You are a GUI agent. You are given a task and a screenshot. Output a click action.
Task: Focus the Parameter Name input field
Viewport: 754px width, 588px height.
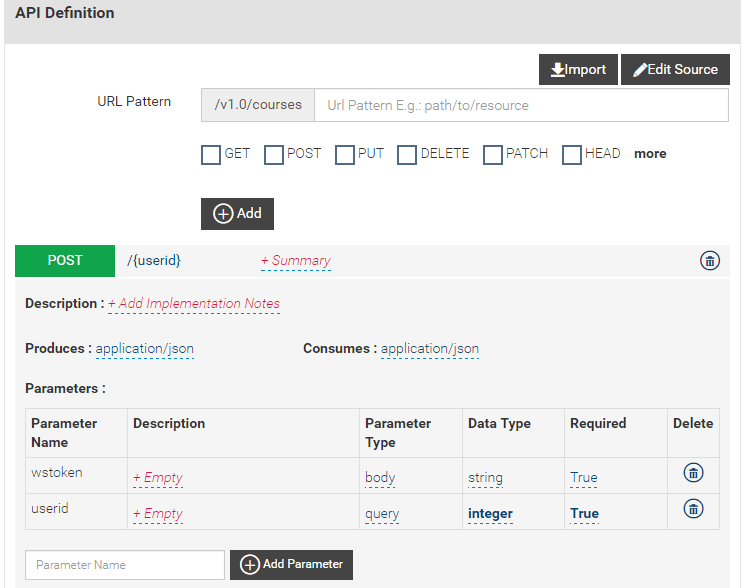[125, 565]
